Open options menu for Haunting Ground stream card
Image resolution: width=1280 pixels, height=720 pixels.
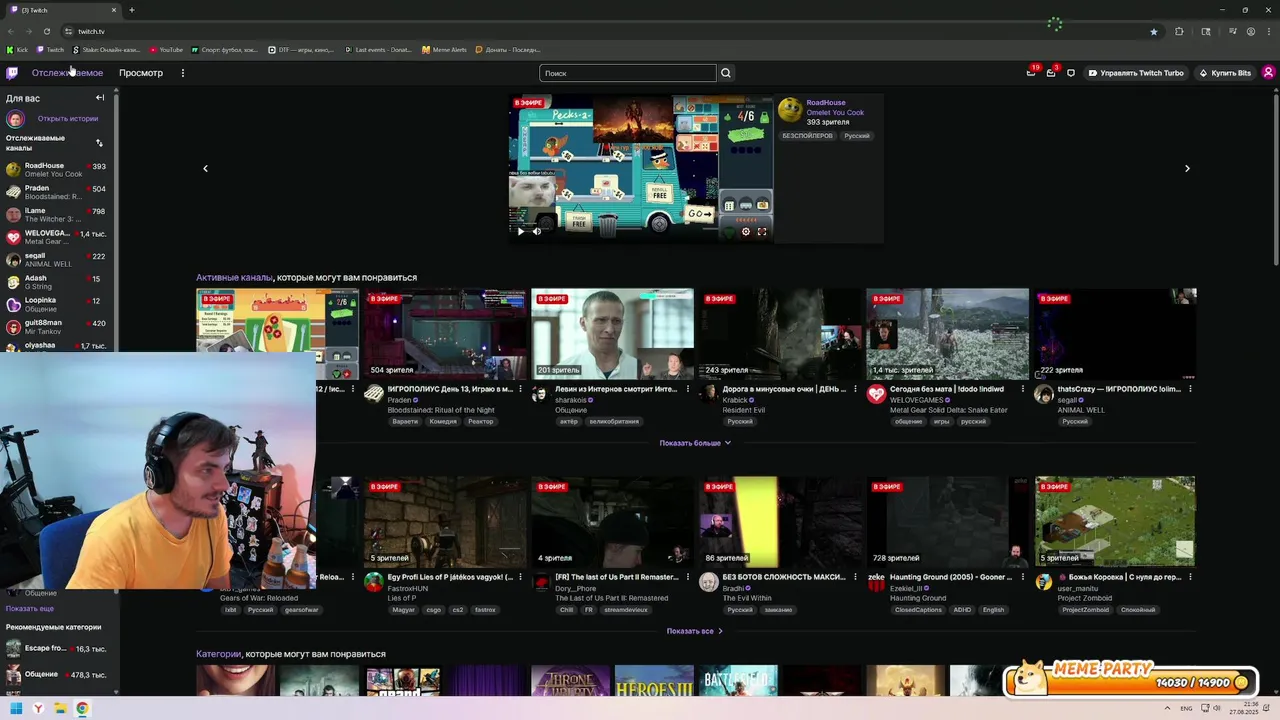[1022, 577]
